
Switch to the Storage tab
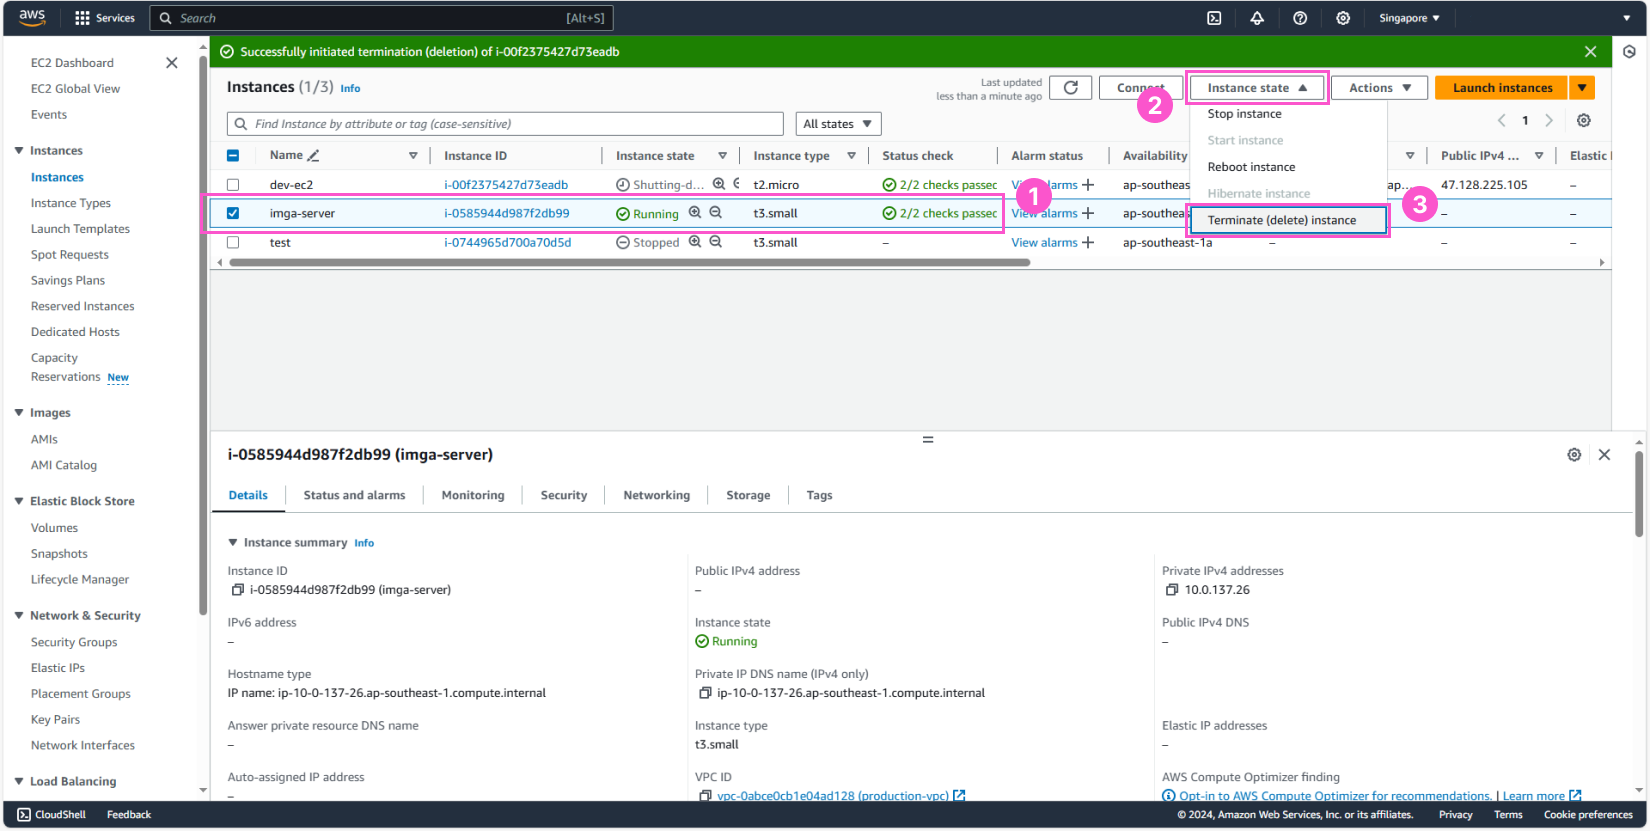pos(748,495)
